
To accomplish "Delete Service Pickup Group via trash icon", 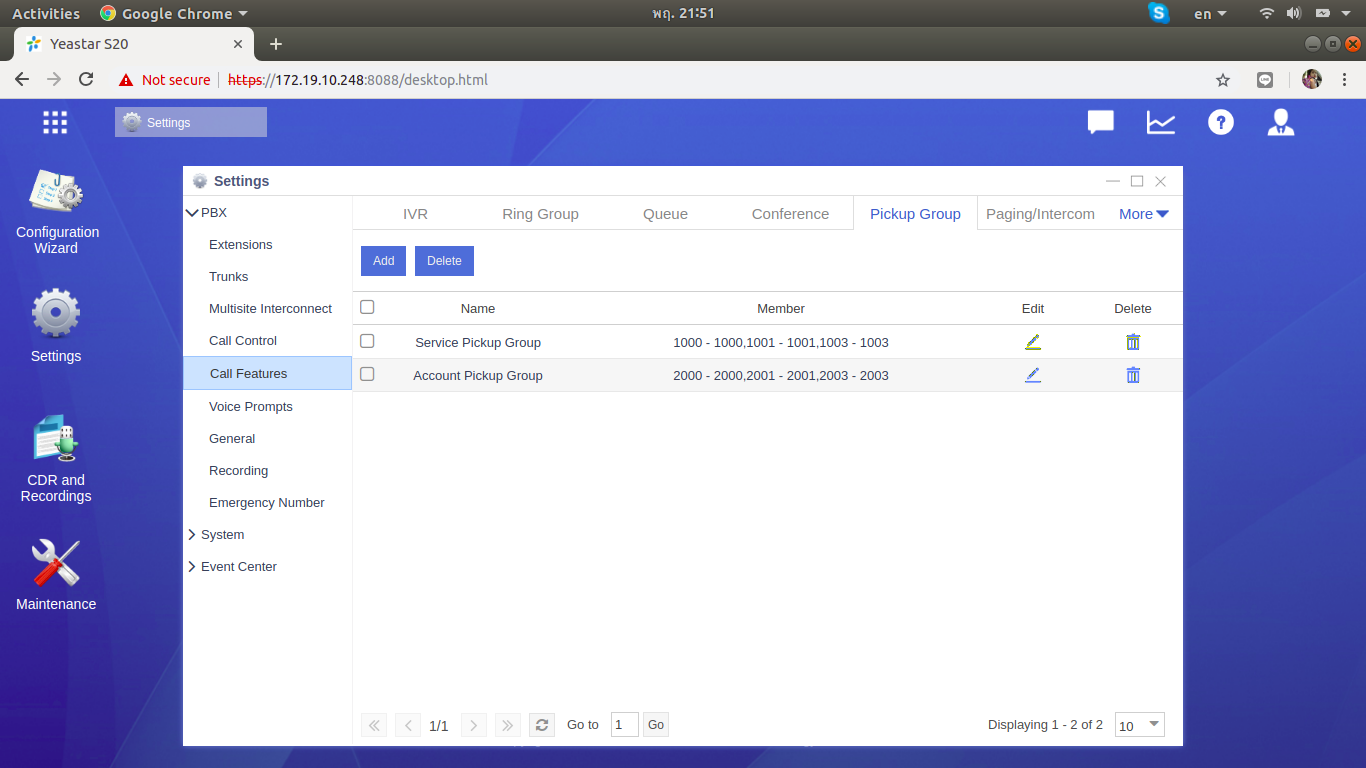I will coord(1133,342).
